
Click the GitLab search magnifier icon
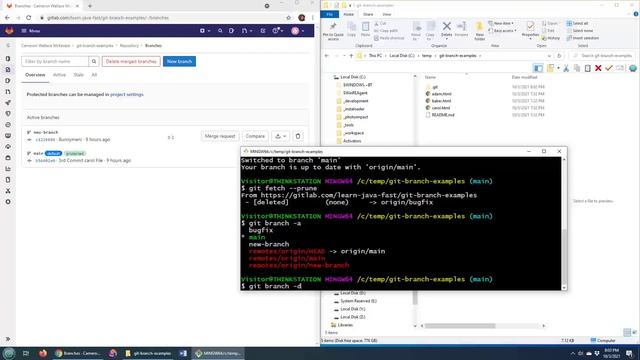coord(220,31)
